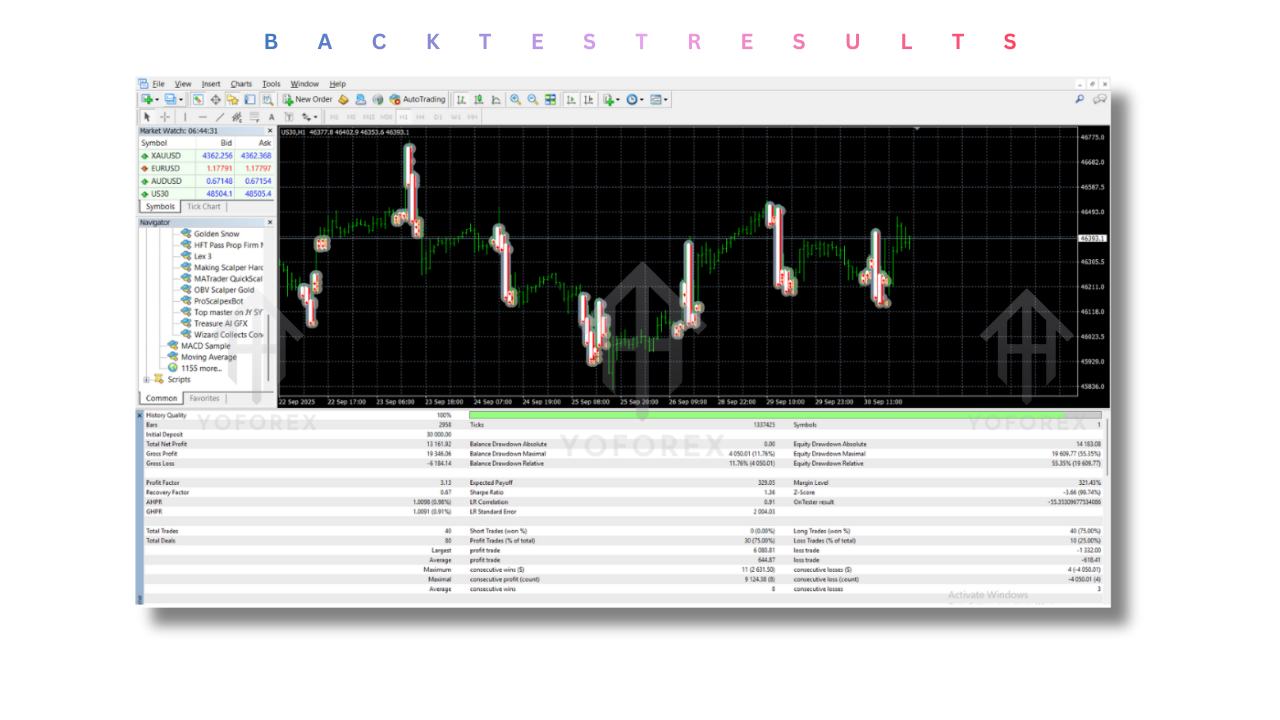Select US30 in Market Watch

pos(160,193)
